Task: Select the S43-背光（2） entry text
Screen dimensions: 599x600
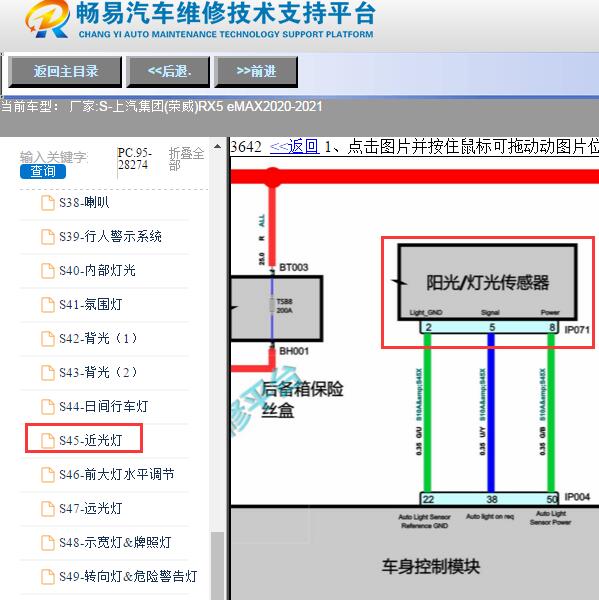Action: [98, 372]
